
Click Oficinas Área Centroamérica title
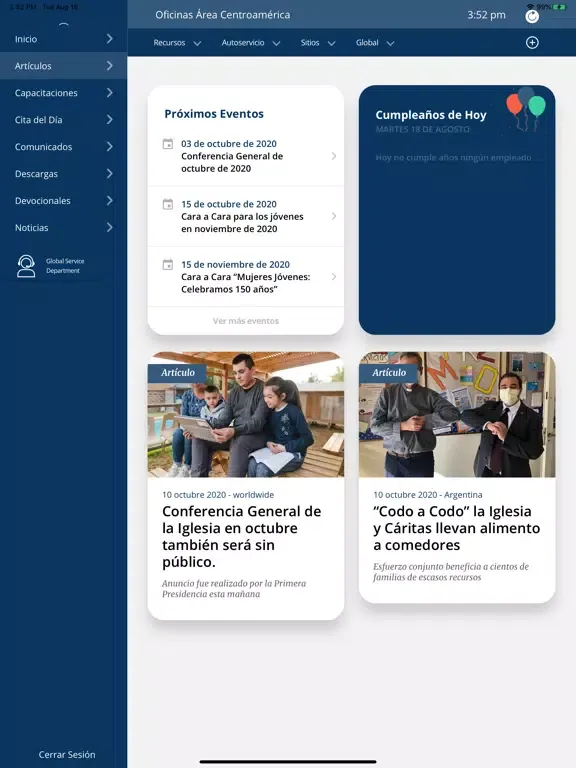(x=222, y=15)
